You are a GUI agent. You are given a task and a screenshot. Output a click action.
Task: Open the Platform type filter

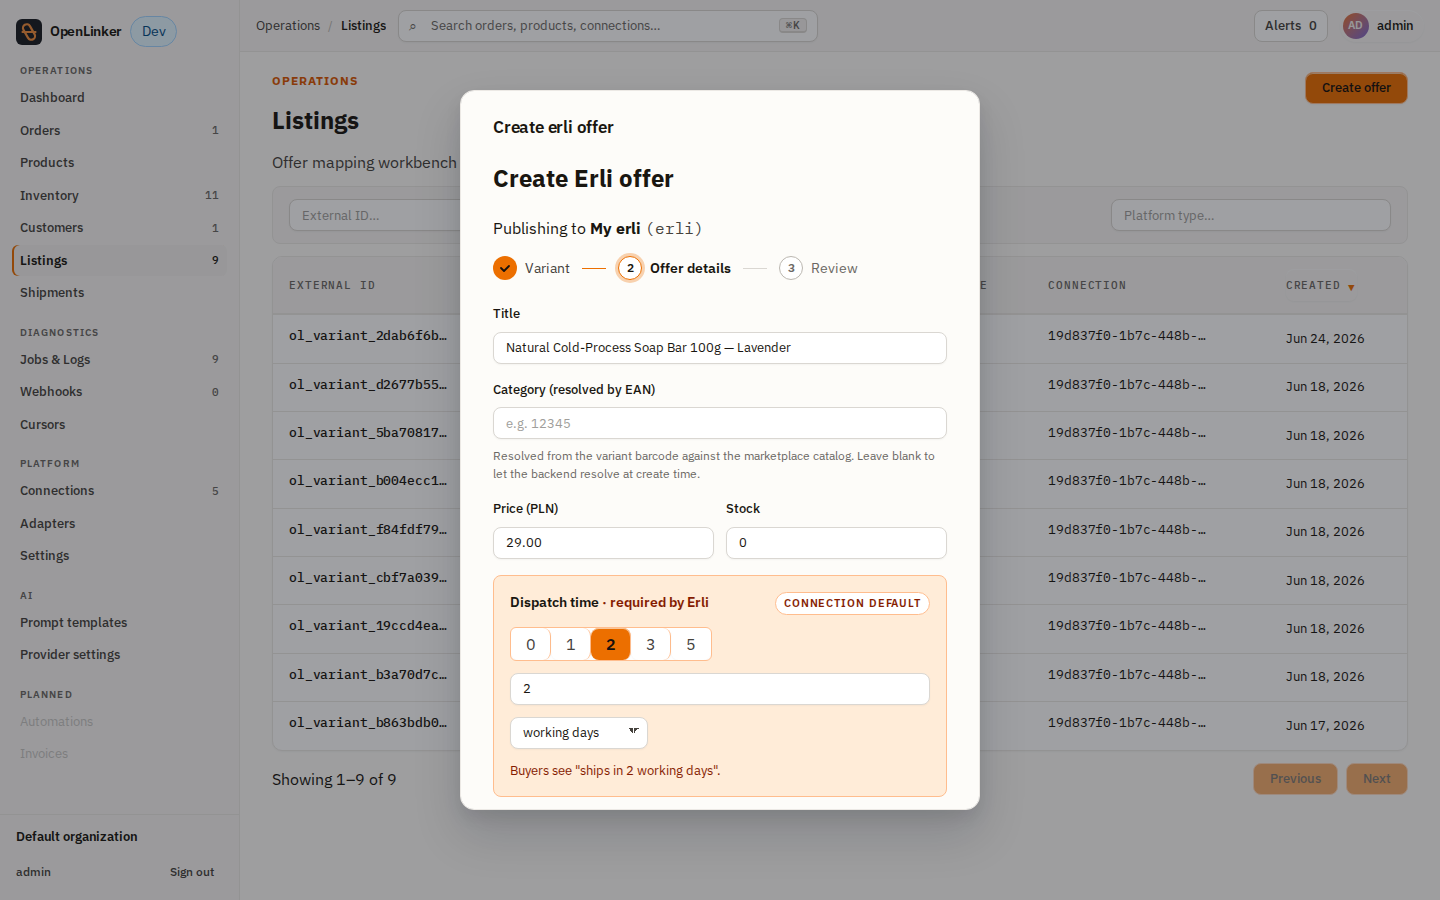[x=1251, y=215]
